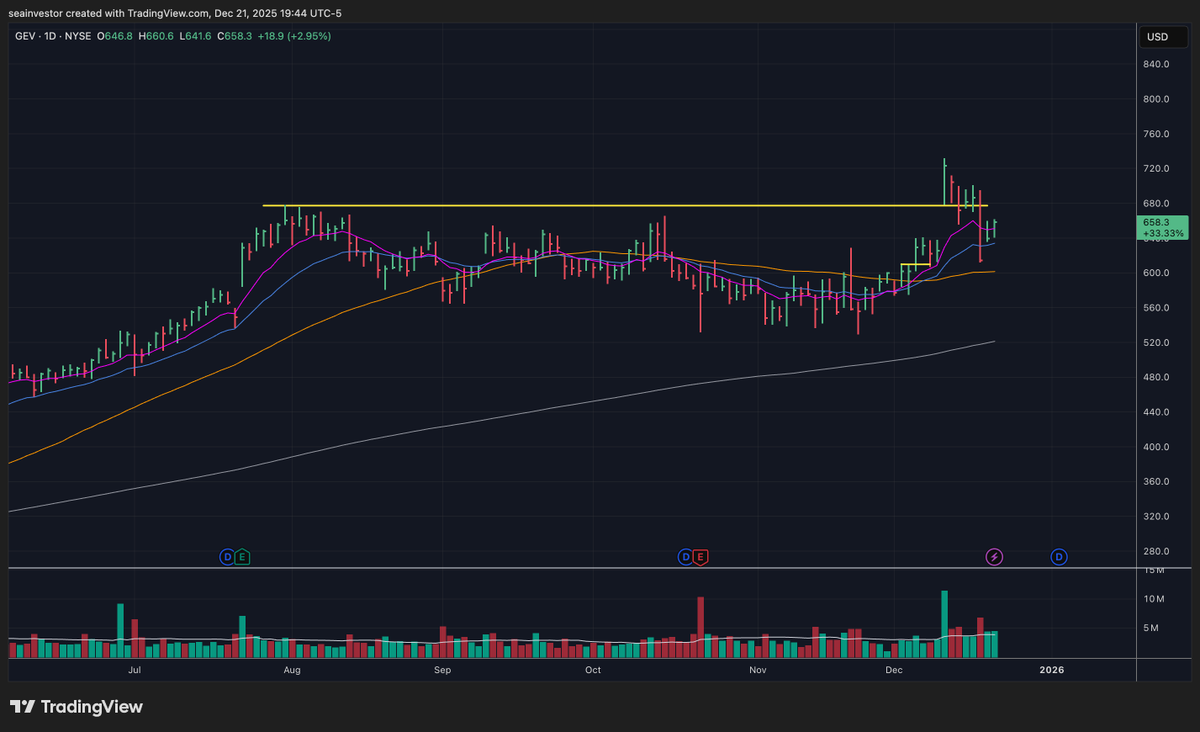Image resolution: width=1200 pixels, height=732 pixels.
Task: Click the 10M volume axis label
Action: pos(1152,599)
